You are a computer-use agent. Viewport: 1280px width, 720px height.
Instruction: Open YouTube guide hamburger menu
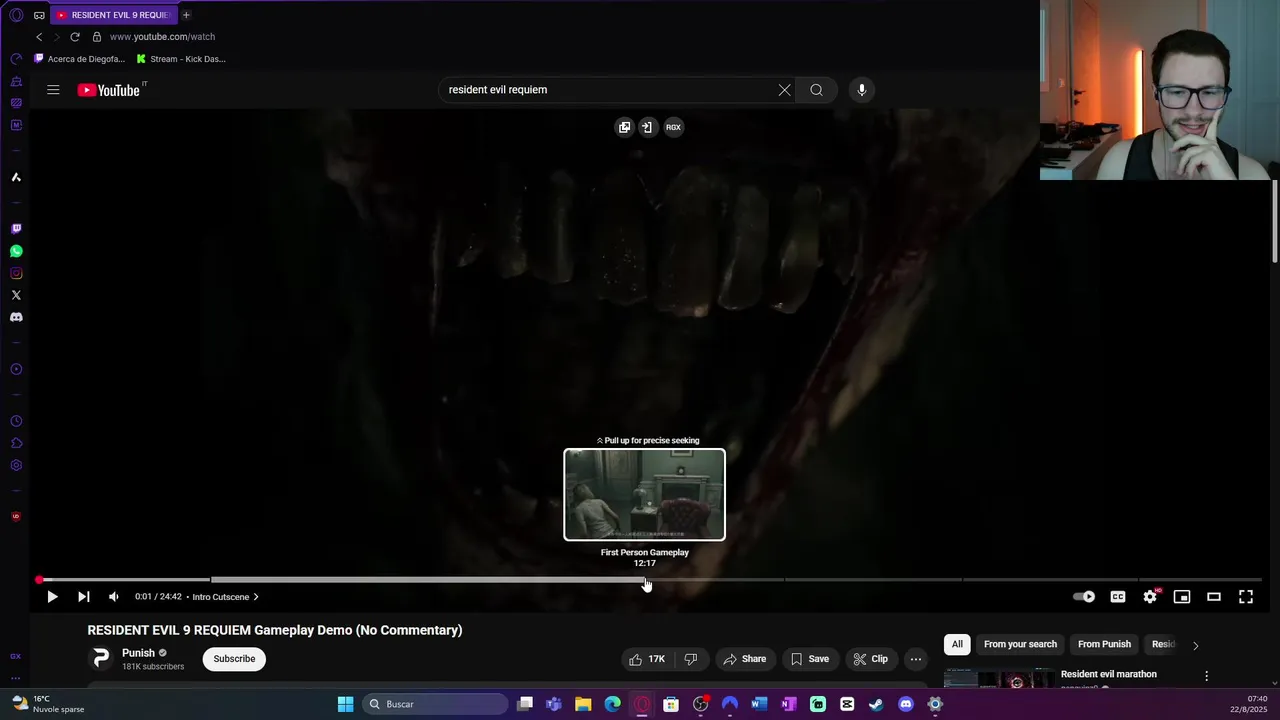pos(53,90)
